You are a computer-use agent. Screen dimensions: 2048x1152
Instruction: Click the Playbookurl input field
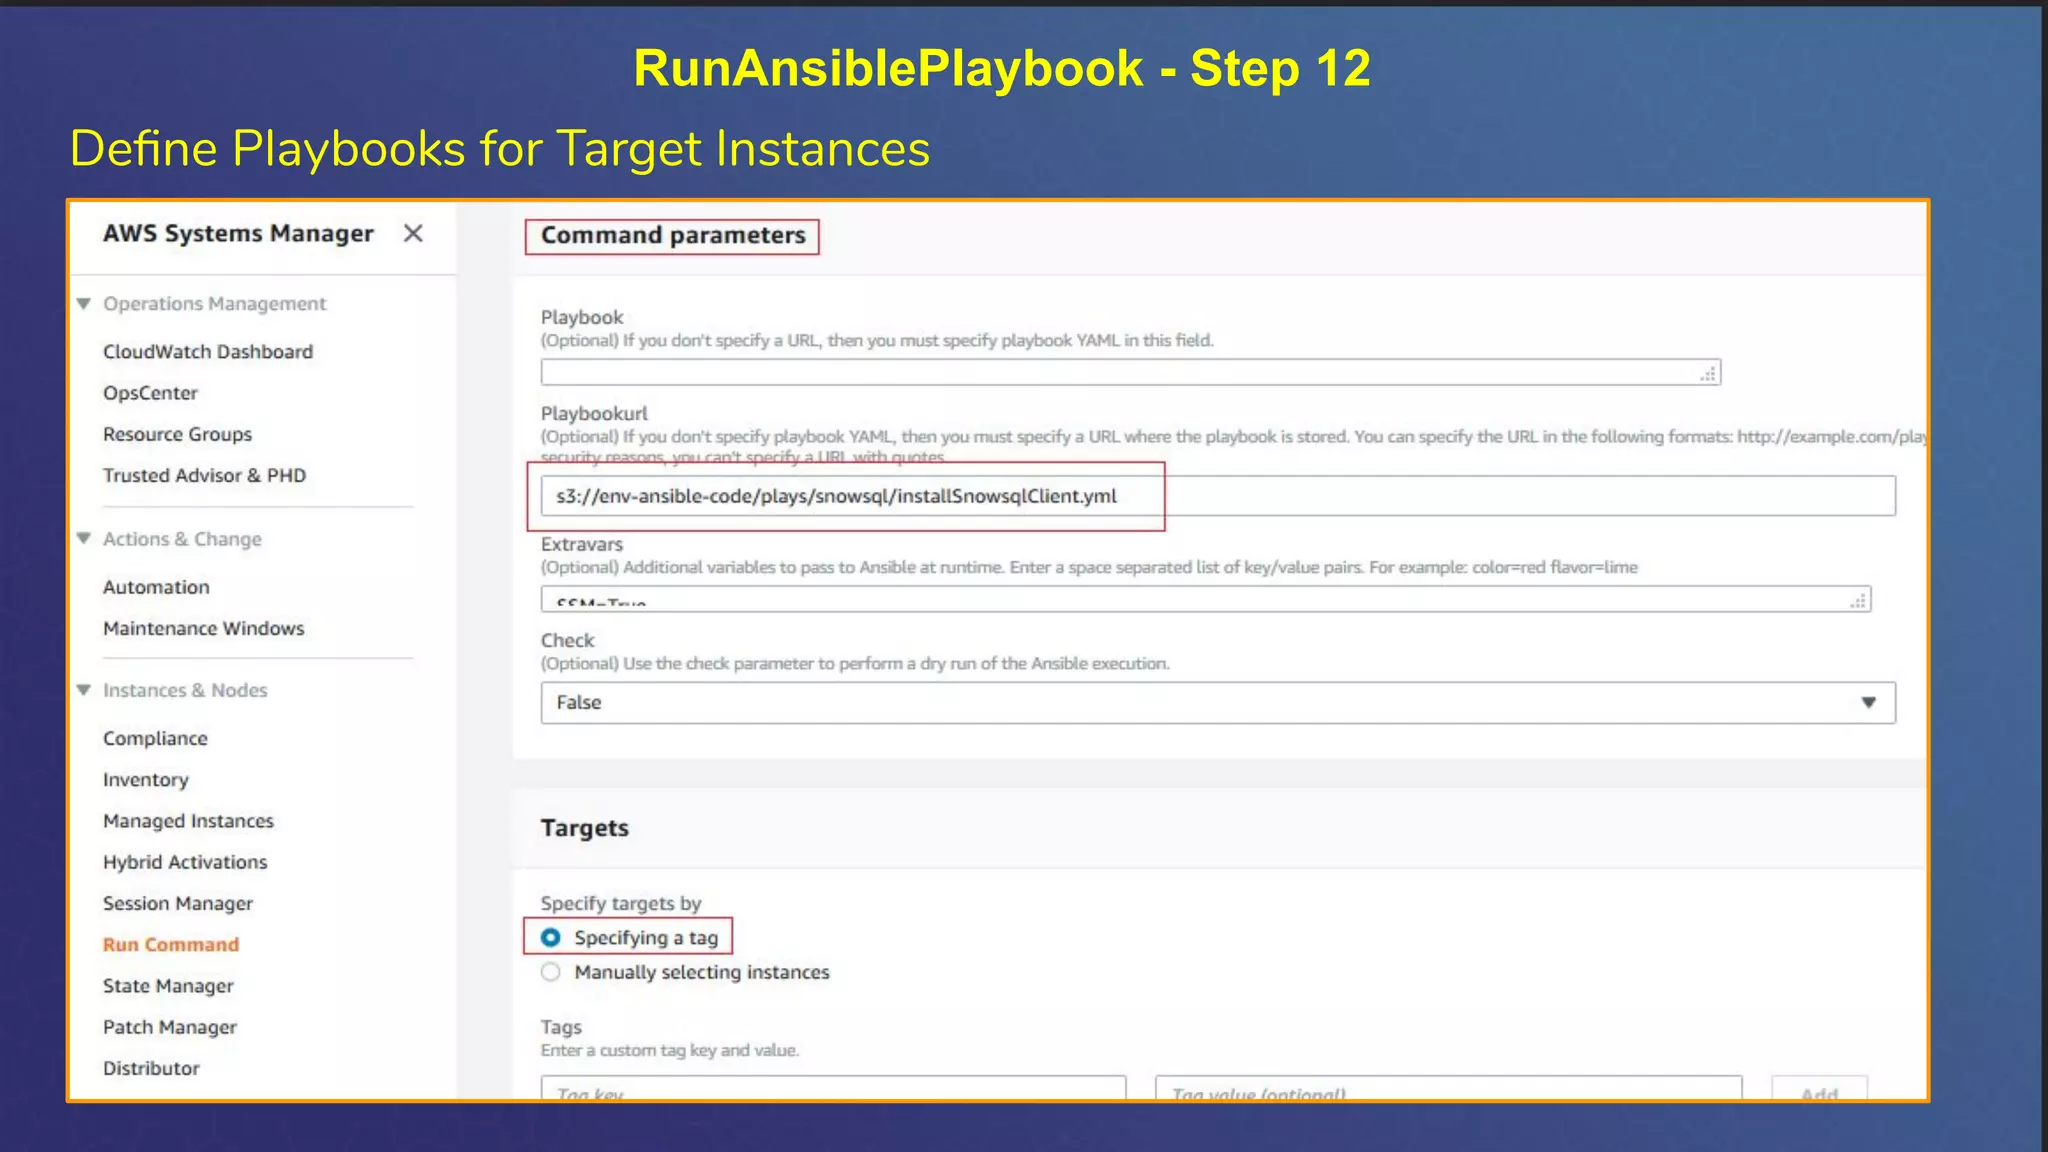[1218, 496]
